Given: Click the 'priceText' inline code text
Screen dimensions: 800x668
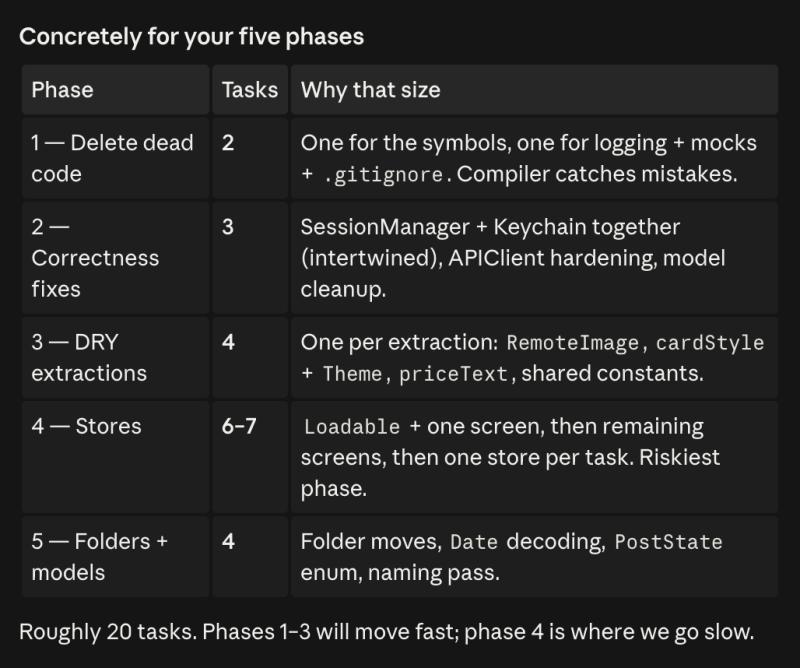Looking at the screenshot, I should 453,374.
